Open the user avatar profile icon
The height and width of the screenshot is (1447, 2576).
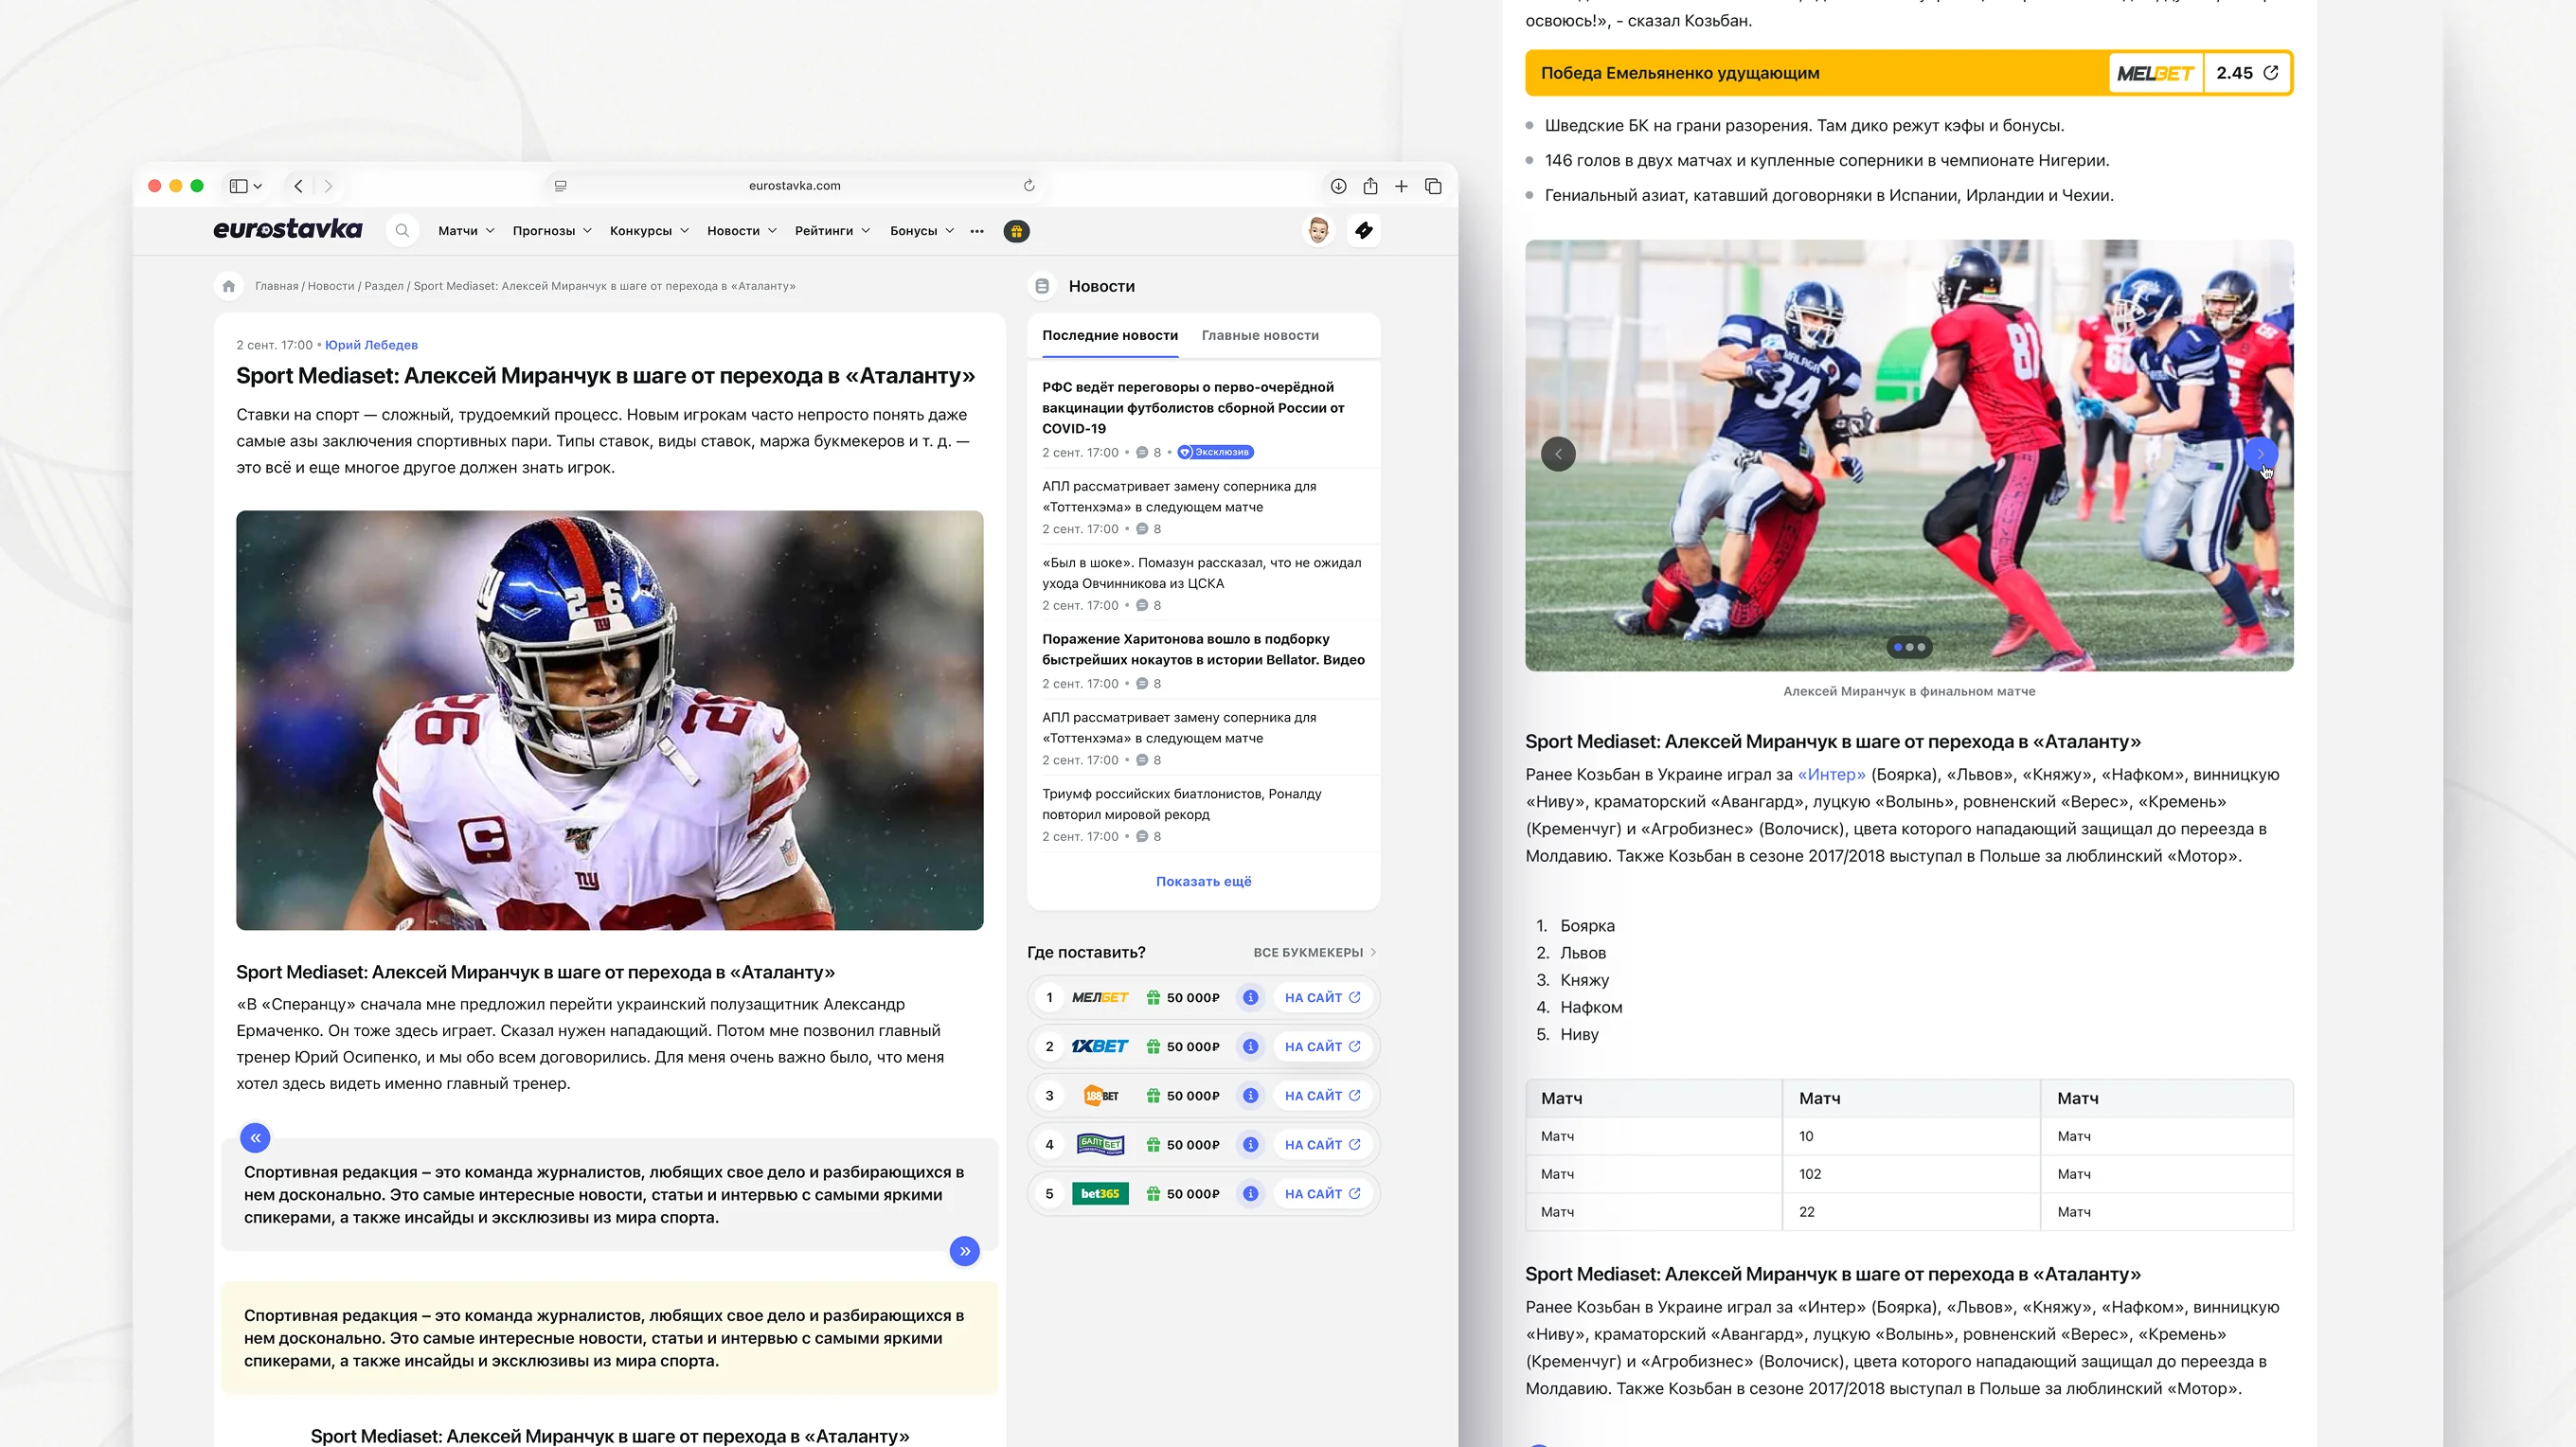tap(1318, 231)
